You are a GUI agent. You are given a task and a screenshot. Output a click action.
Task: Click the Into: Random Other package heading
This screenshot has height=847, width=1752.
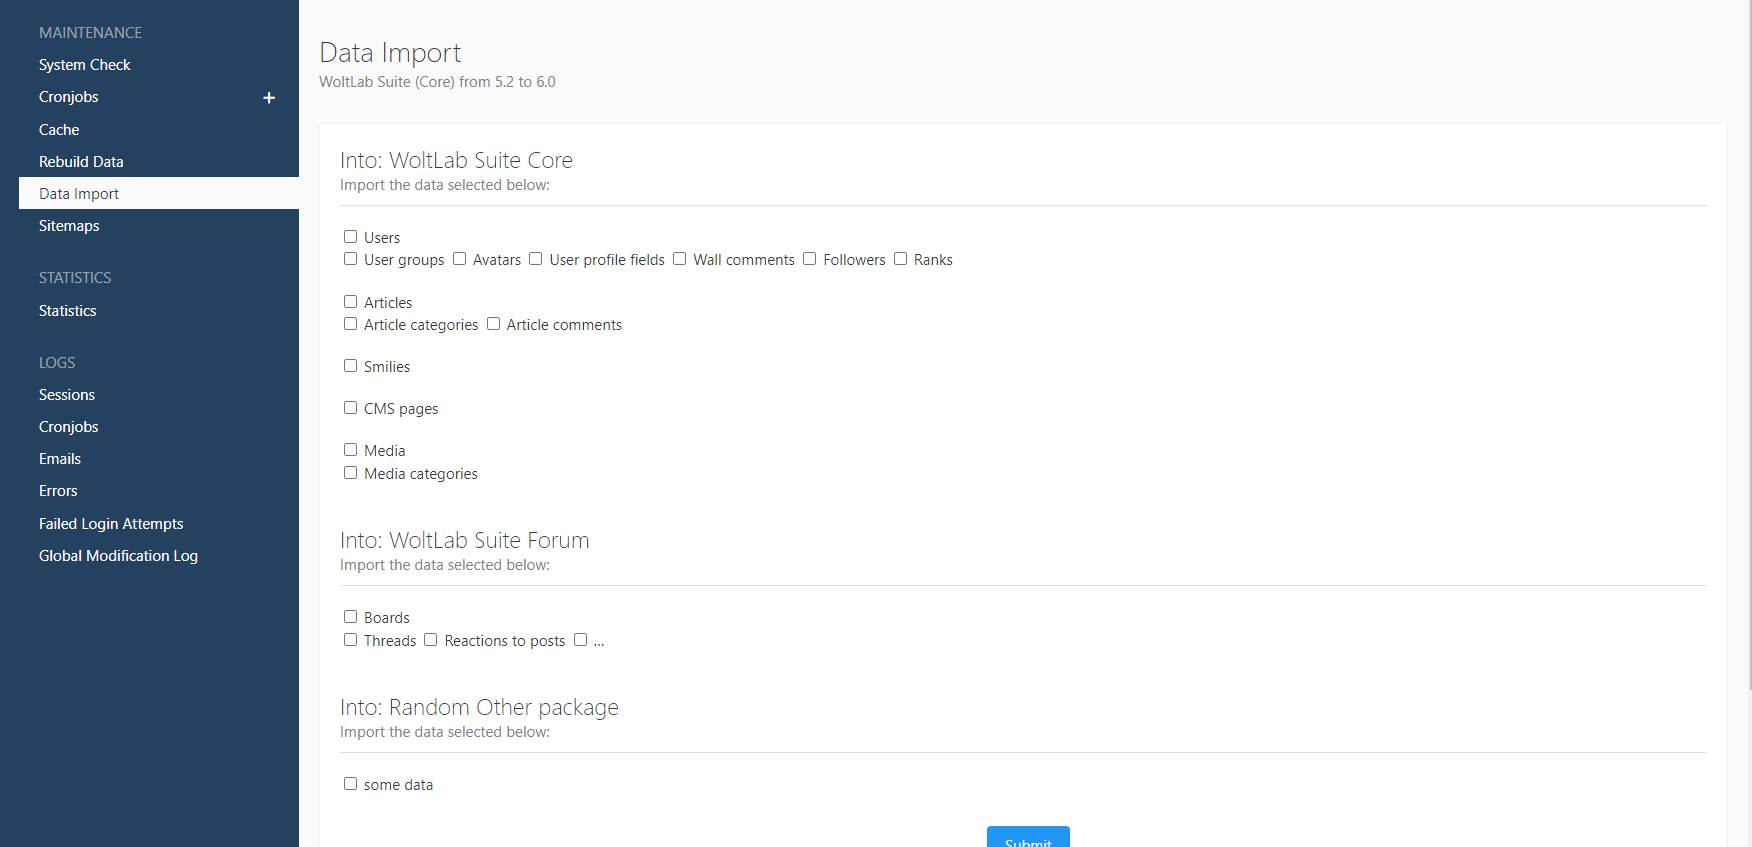point(479,707)
